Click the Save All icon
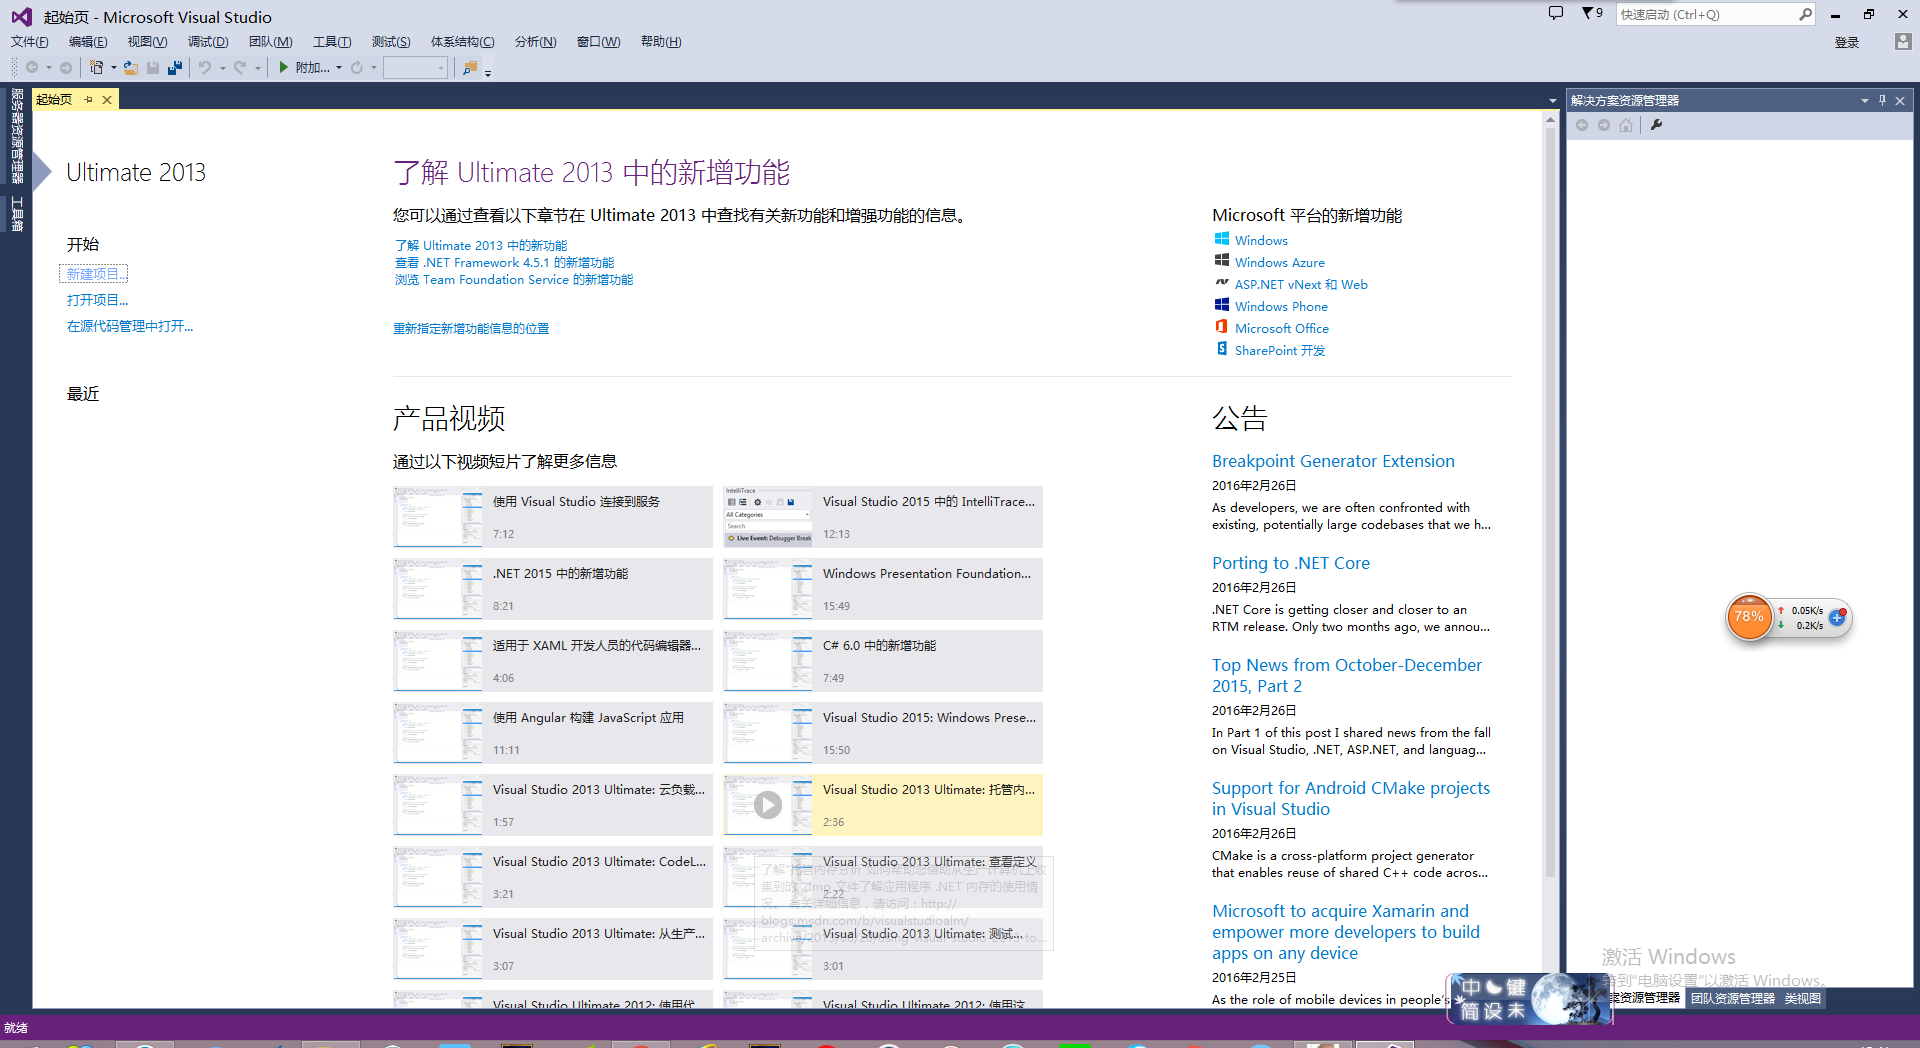Viewport: 1920px width, 1048px height. (x=175, y=68)
